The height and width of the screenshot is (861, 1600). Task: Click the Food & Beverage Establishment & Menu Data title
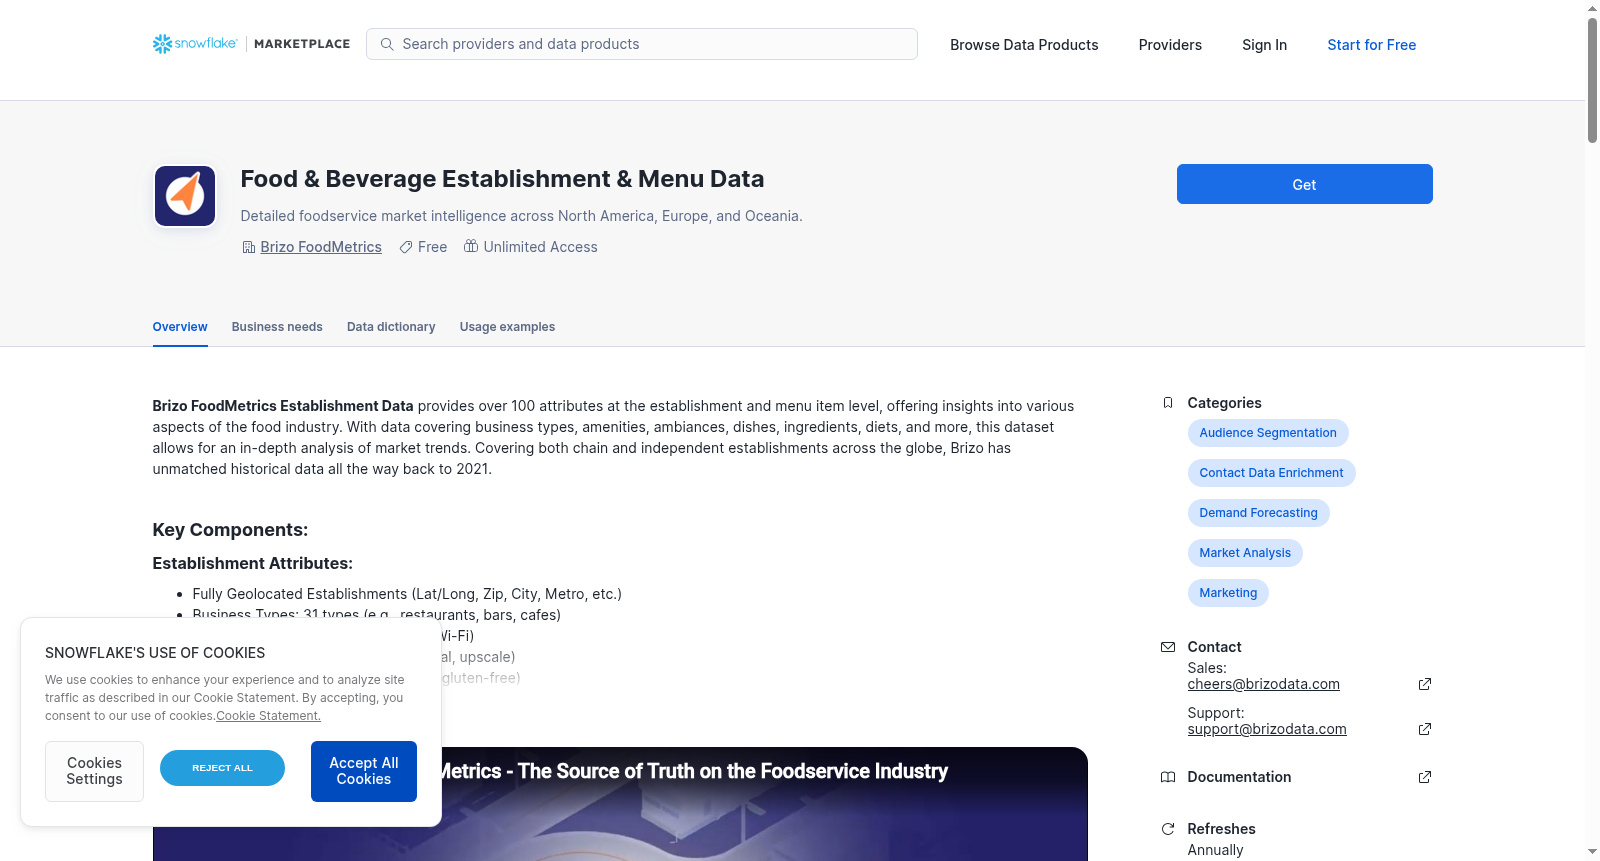(x=502, y=179)
